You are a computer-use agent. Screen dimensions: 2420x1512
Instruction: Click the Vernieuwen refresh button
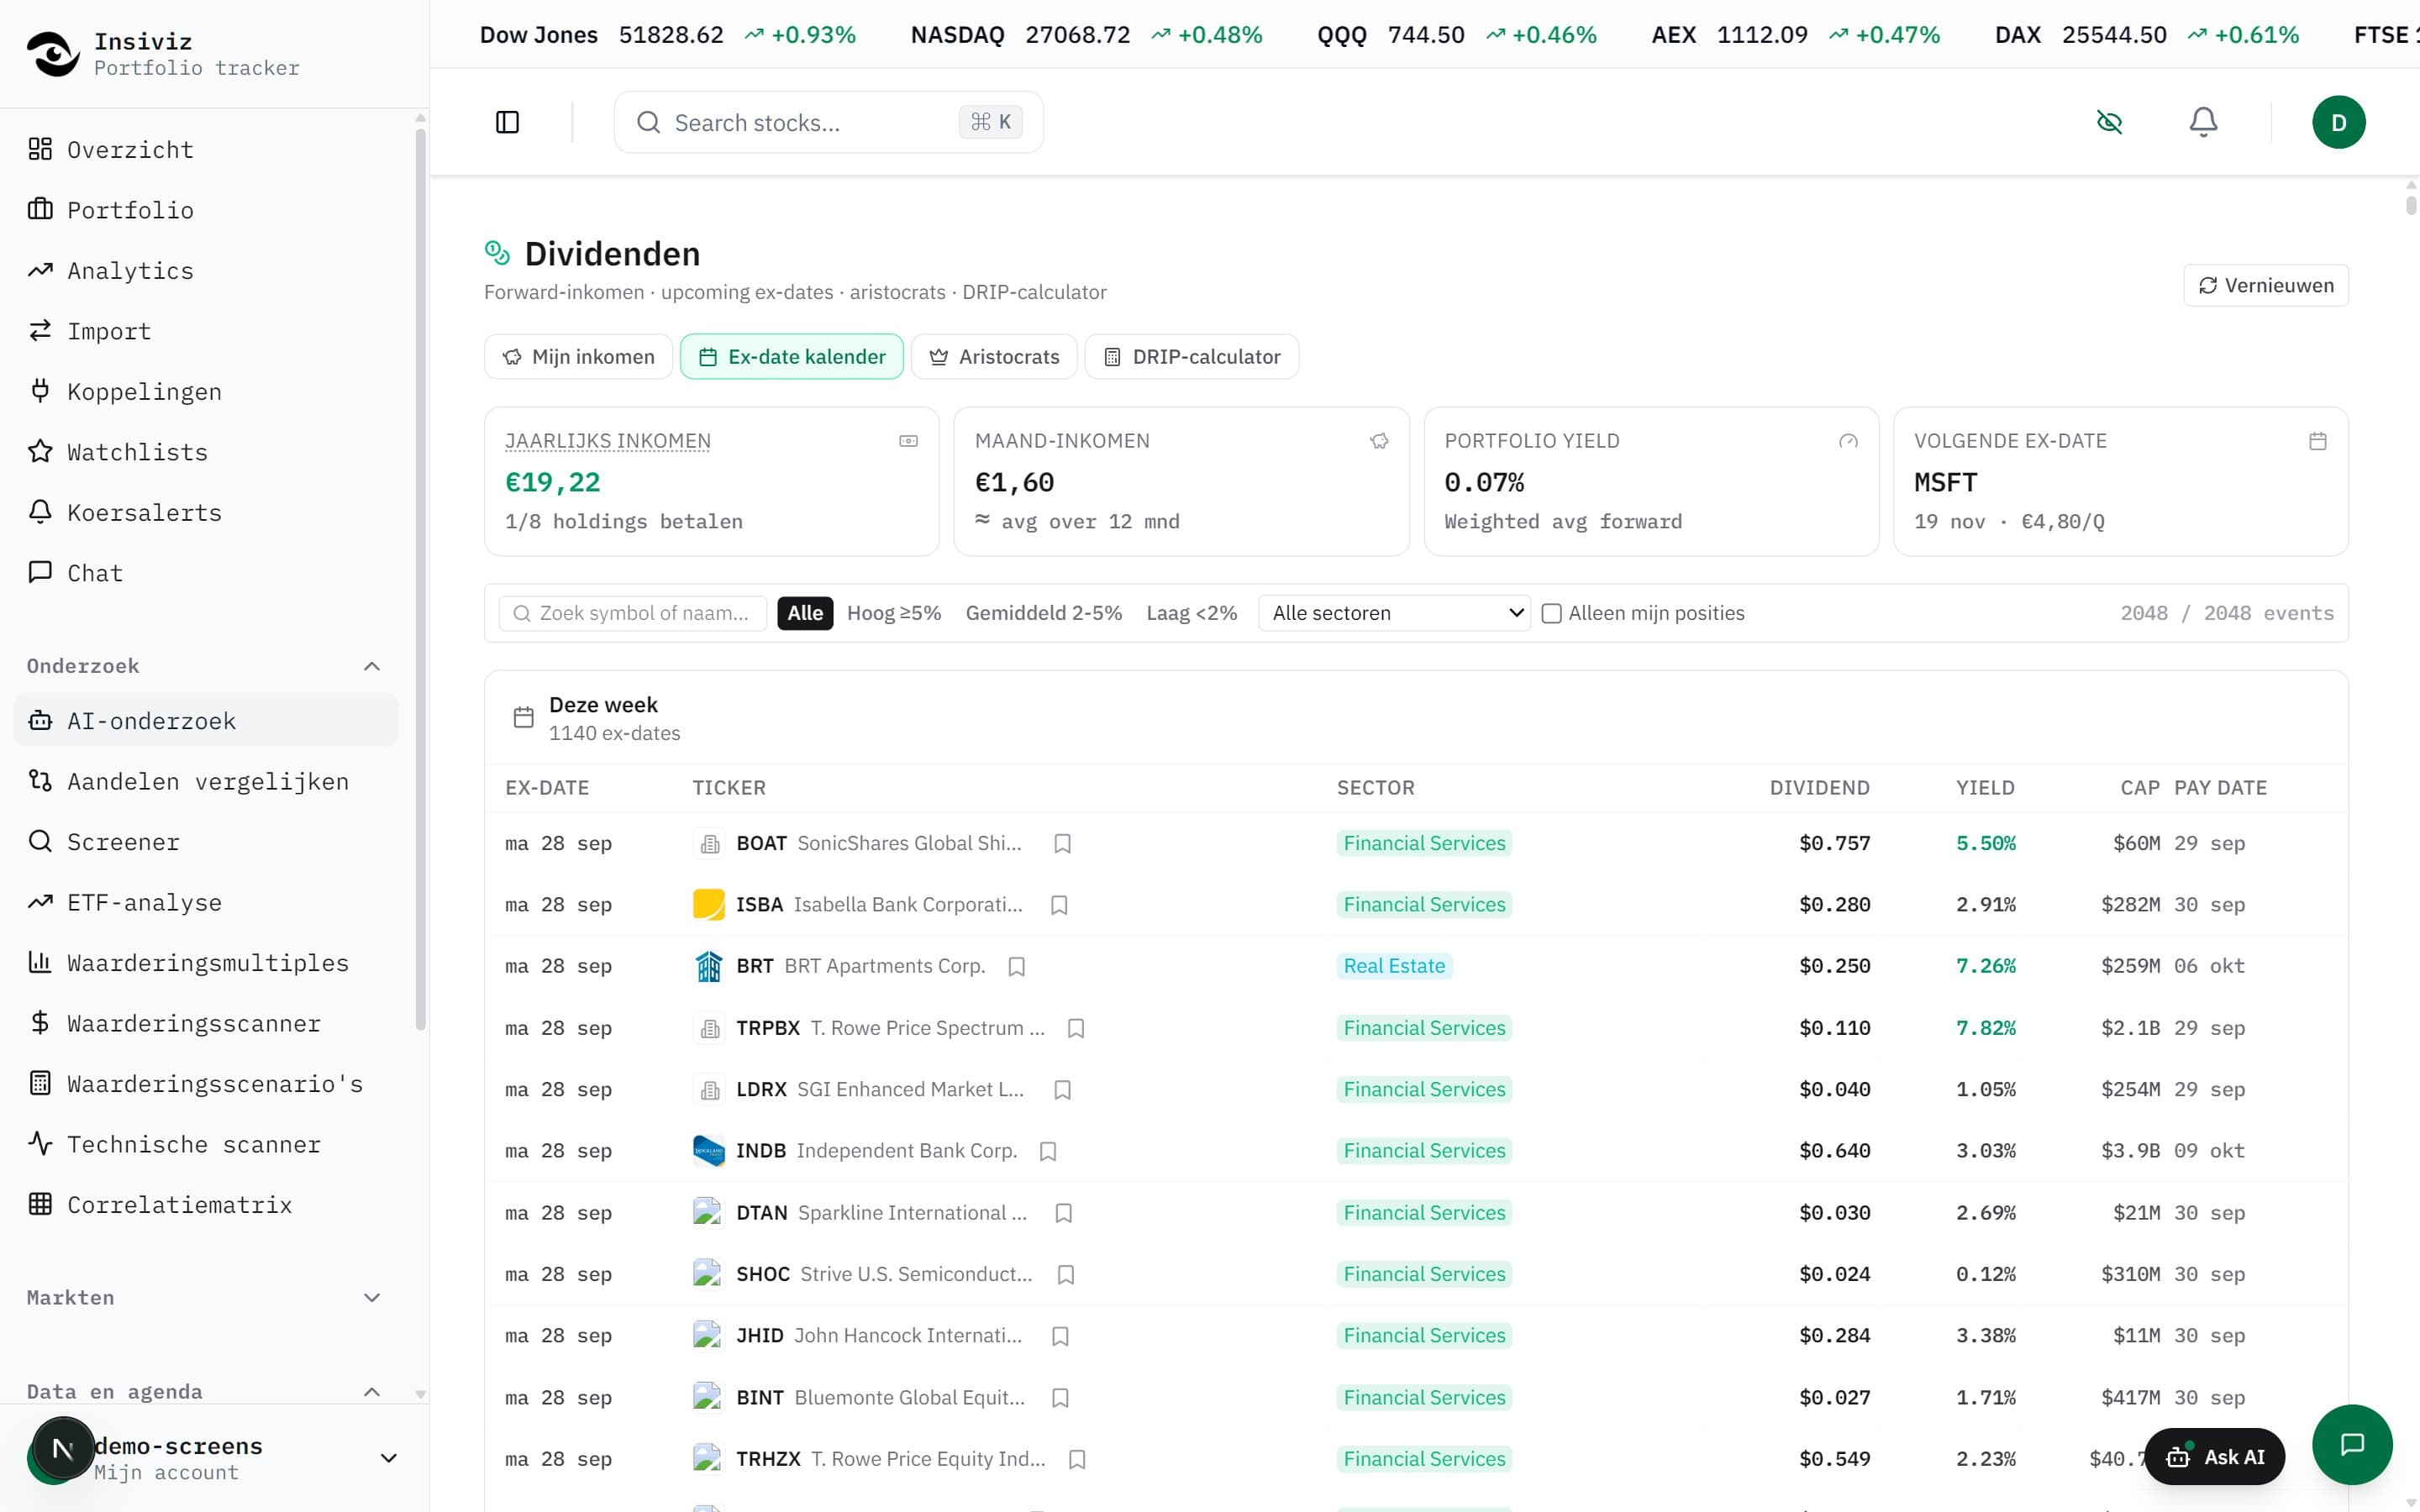[2265, 286]
